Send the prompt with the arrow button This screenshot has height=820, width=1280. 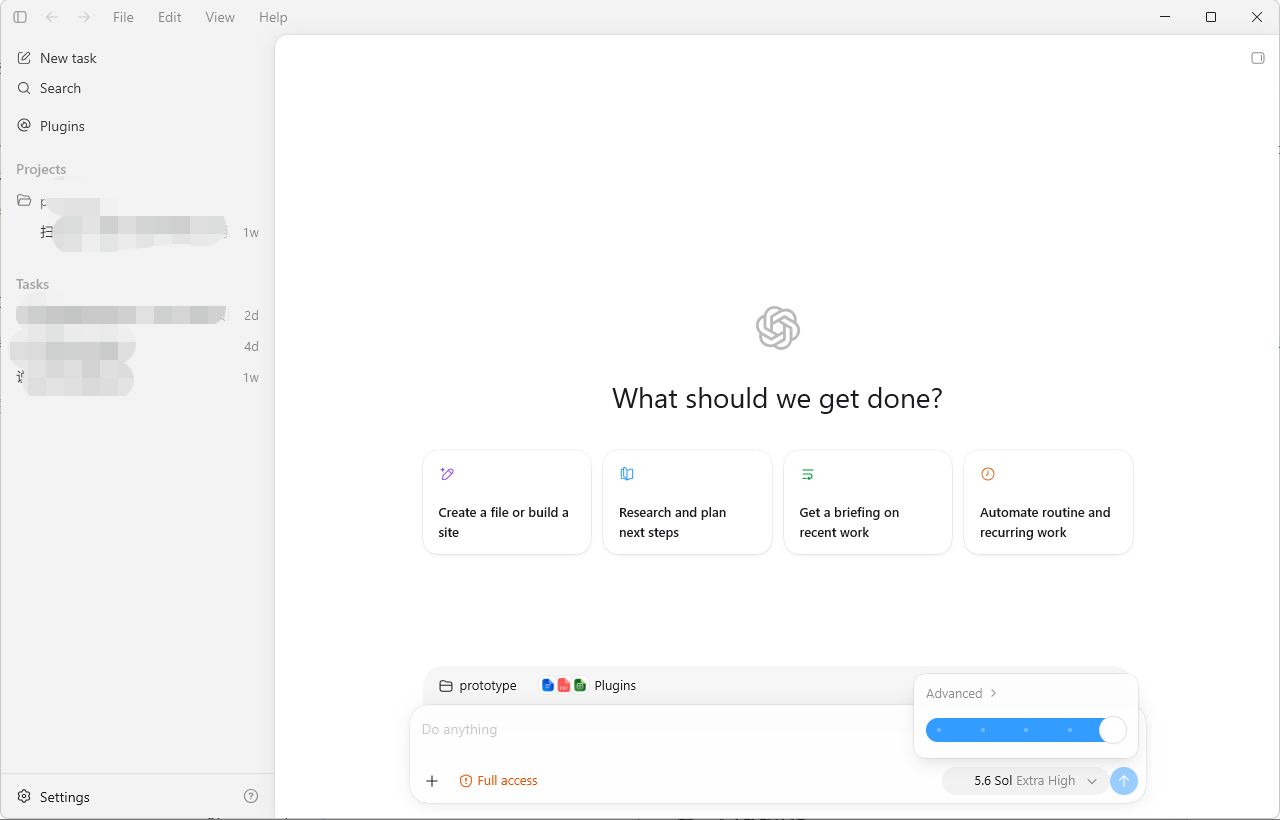pyautogui.click(x=1124, y=781)
